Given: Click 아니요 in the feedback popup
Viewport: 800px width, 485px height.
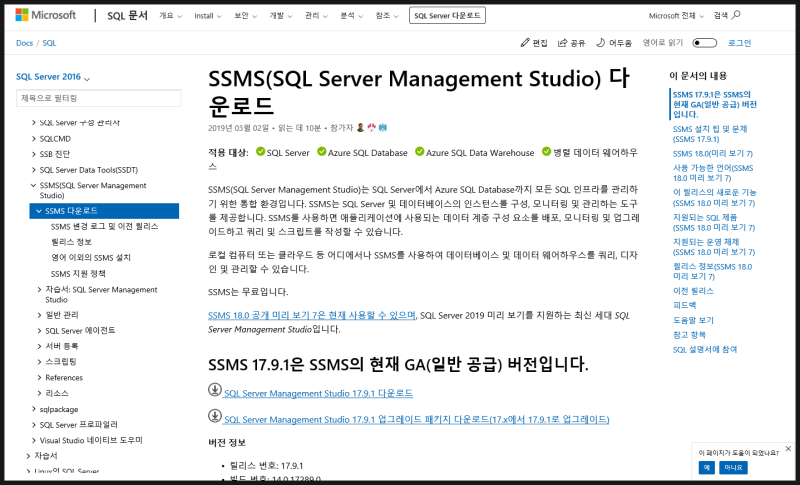Looking at the screenshot, I should click(733, 467).
